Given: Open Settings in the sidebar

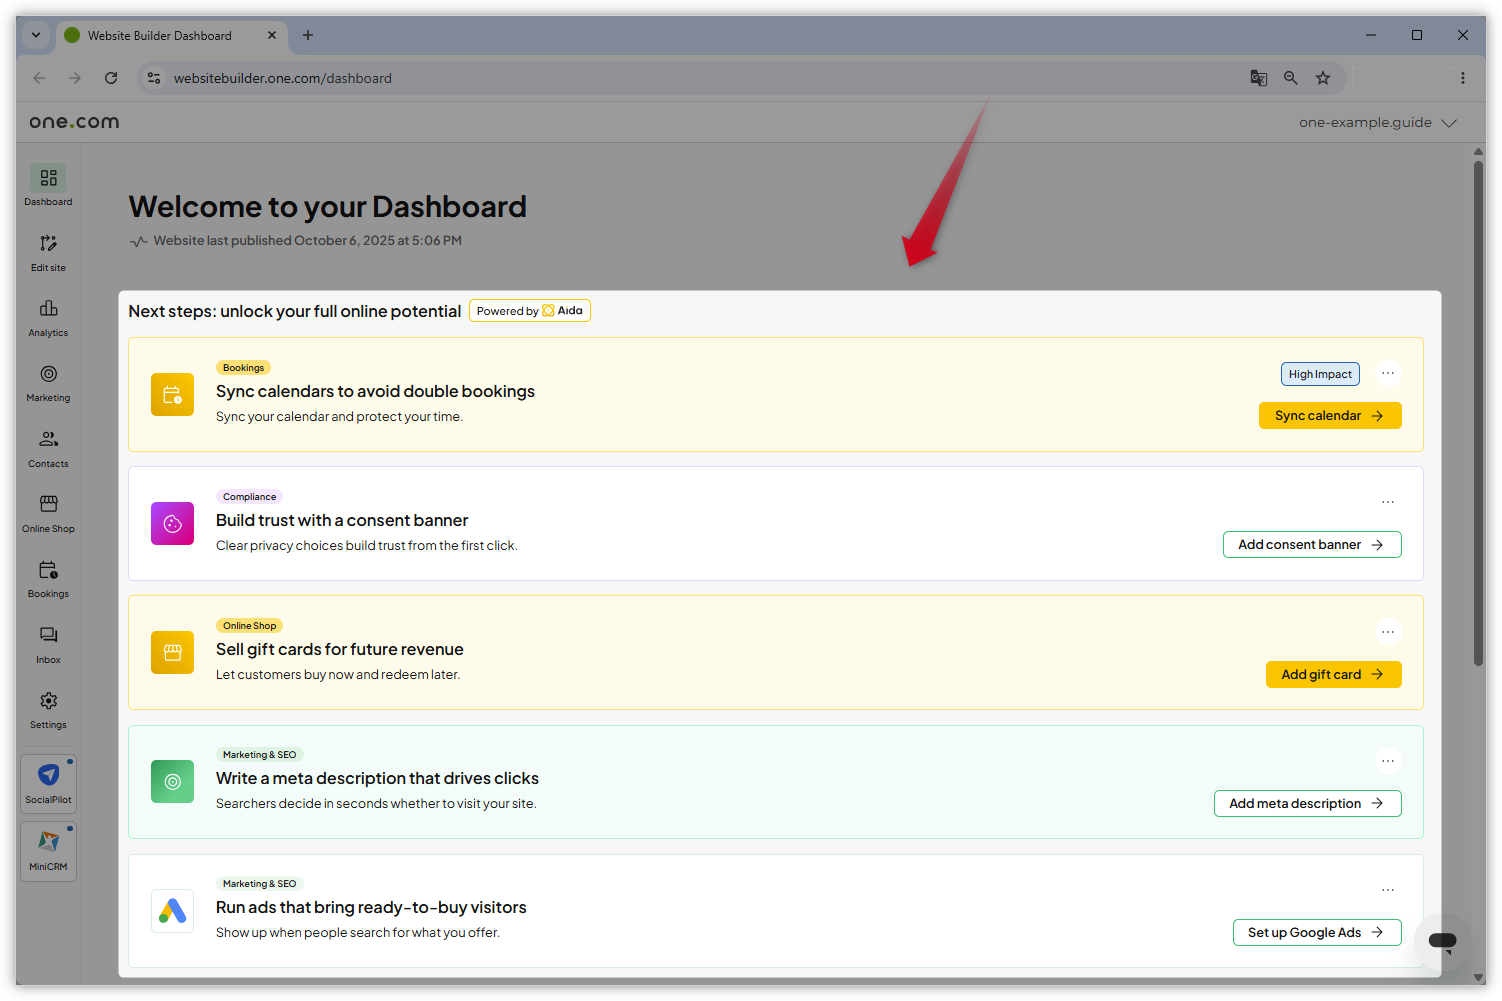Looking at the screenshot, I should click(x=48, y=709).
